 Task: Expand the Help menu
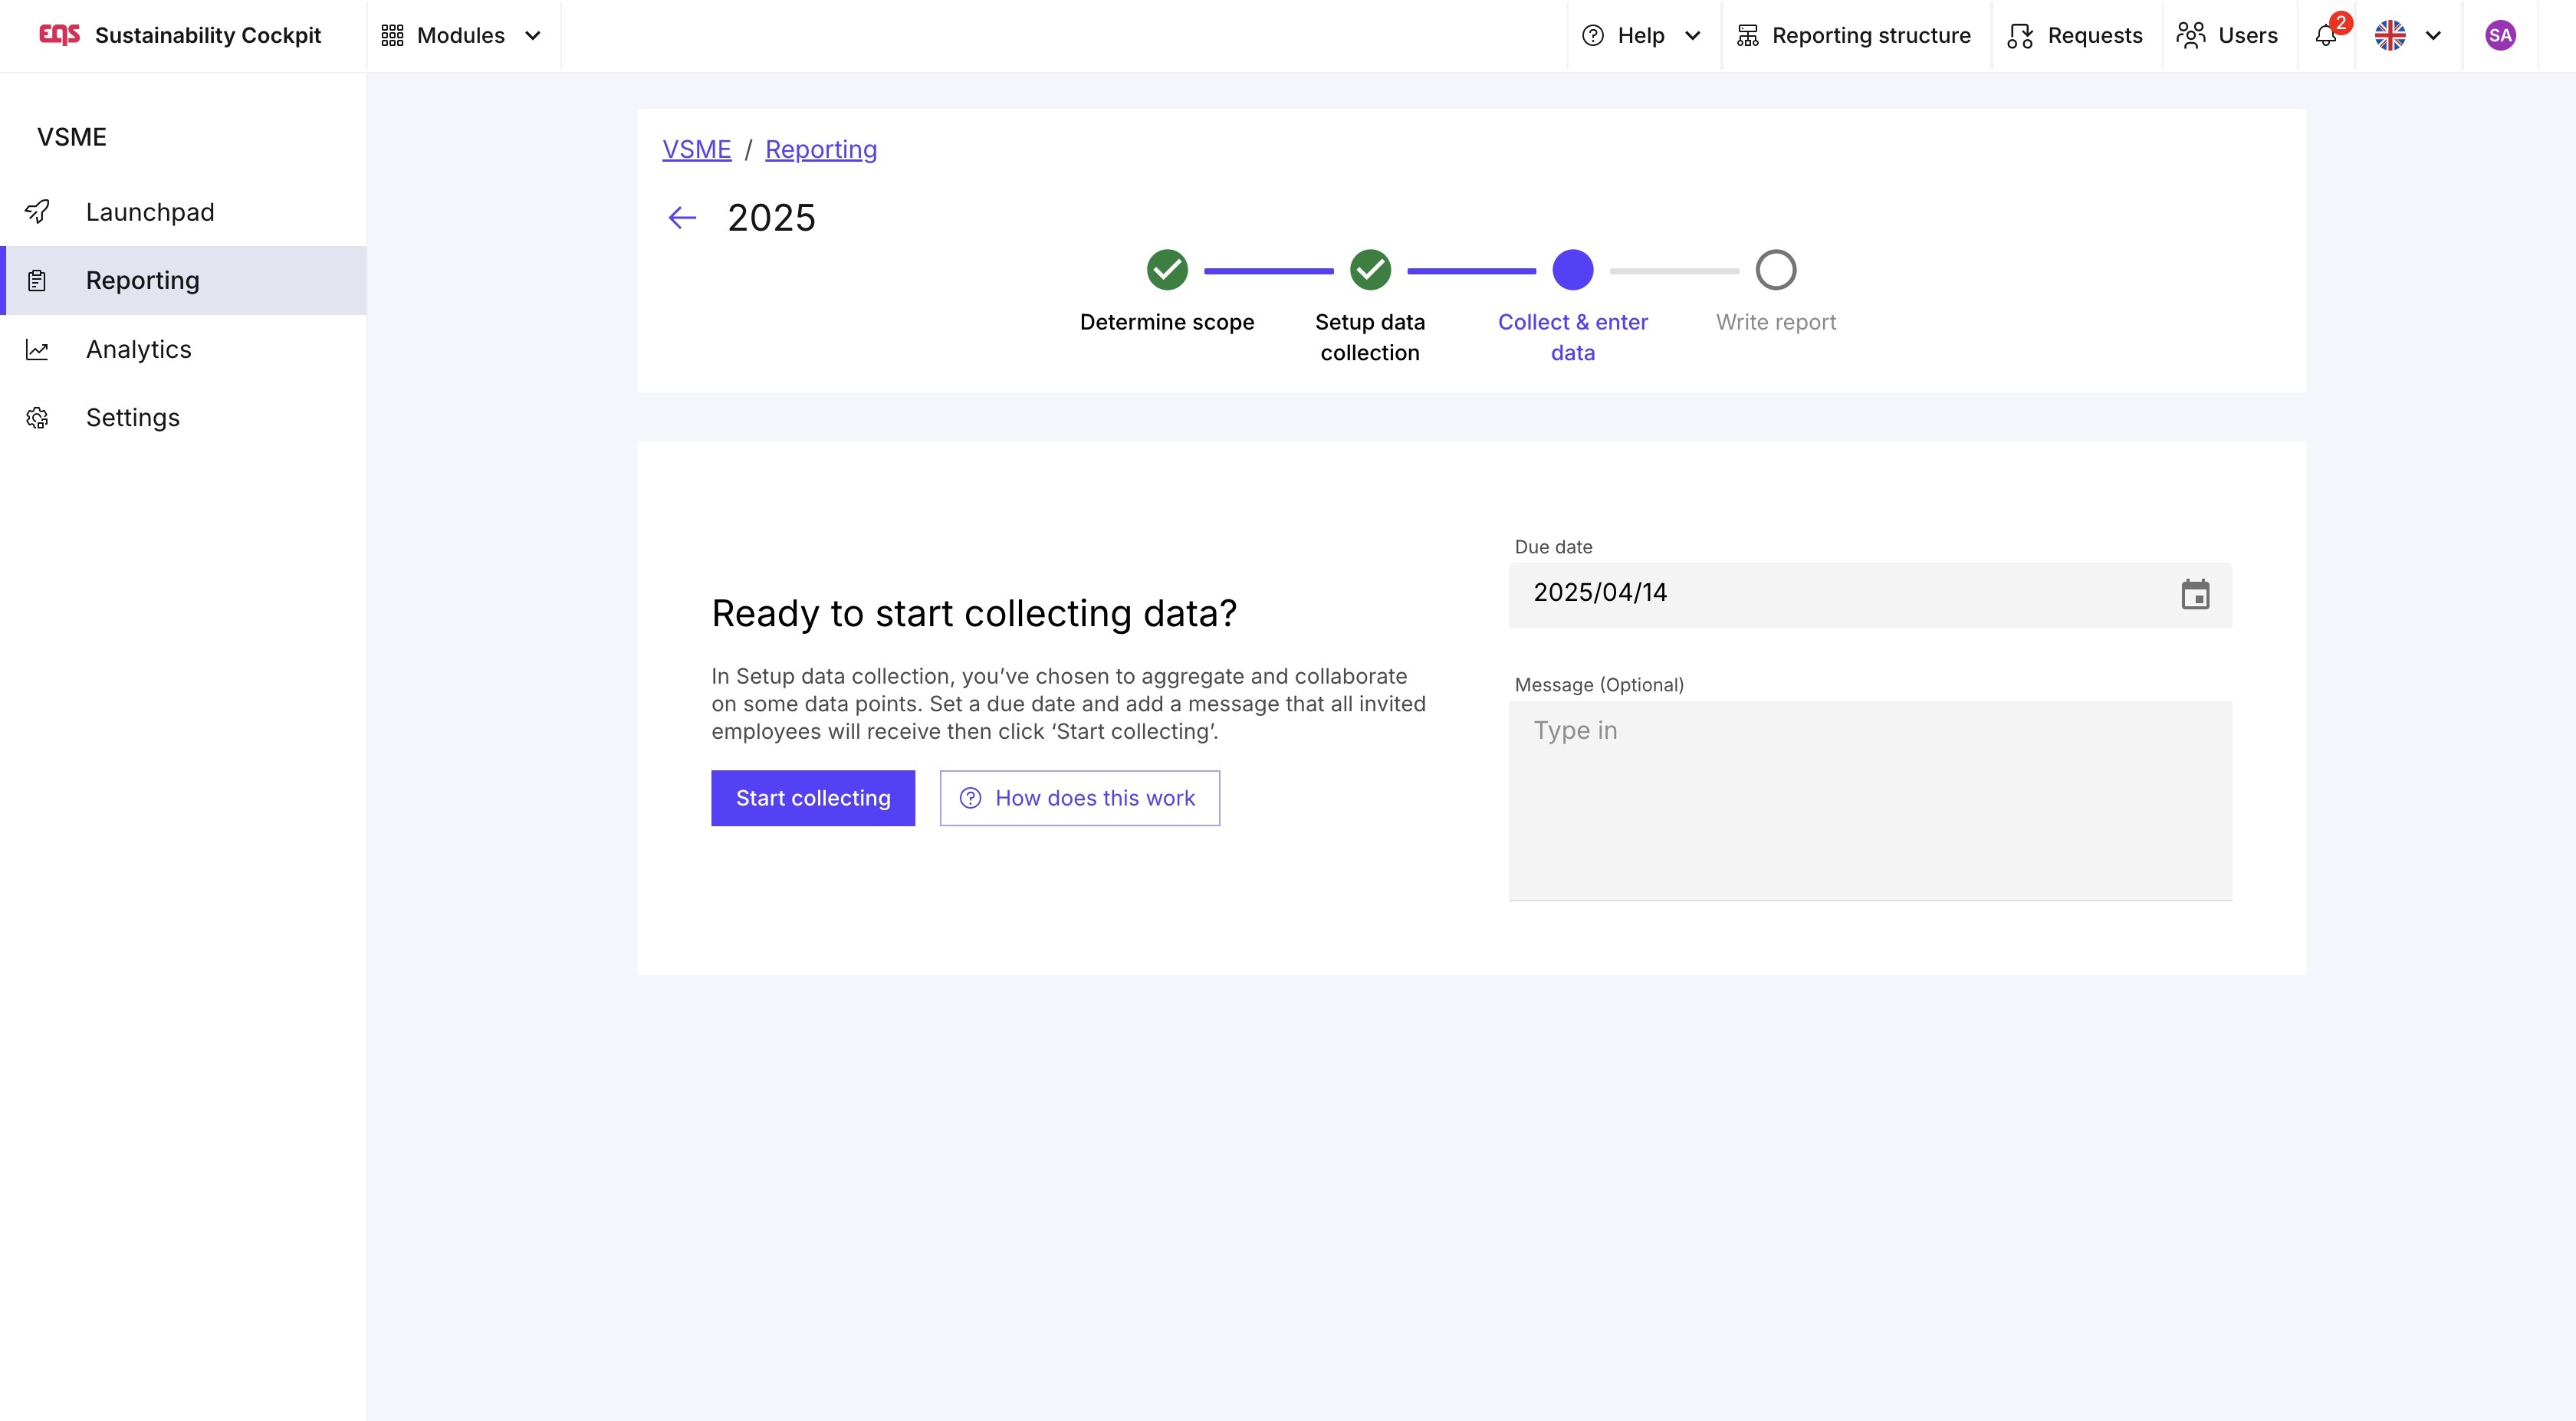(1641, 36)
